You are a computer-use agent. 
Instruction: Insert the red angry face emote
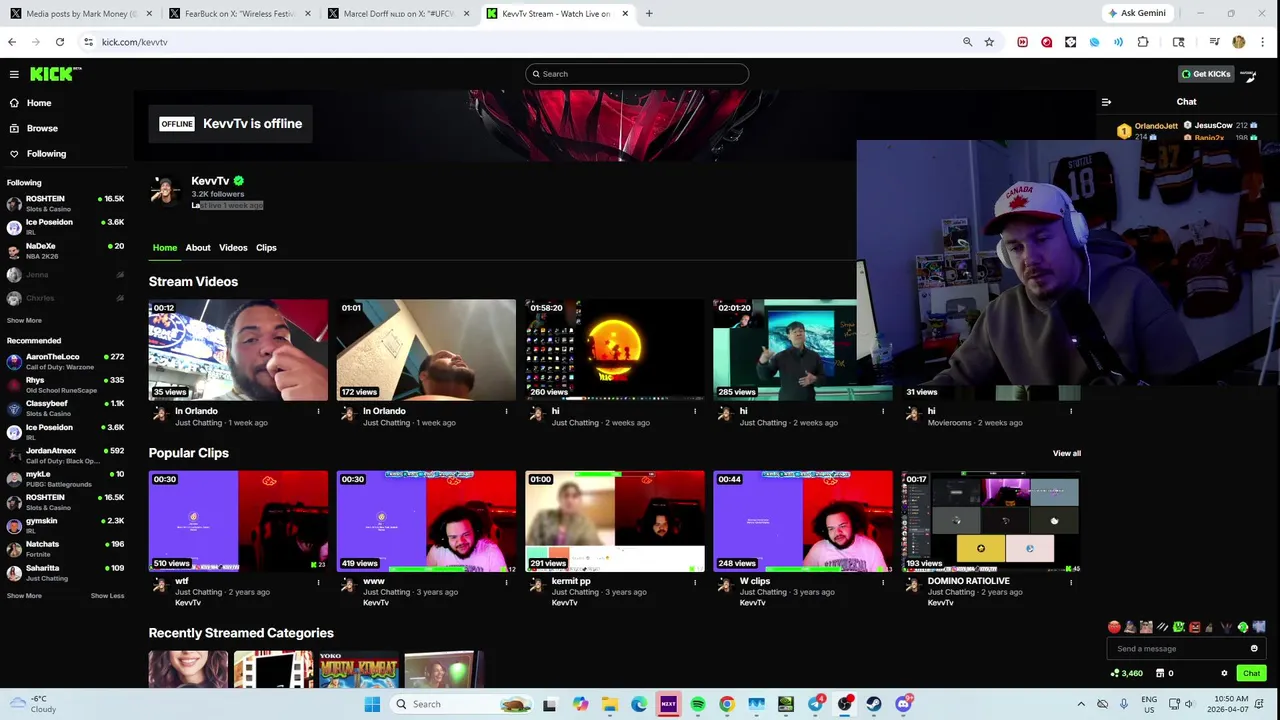point(1114,627)
